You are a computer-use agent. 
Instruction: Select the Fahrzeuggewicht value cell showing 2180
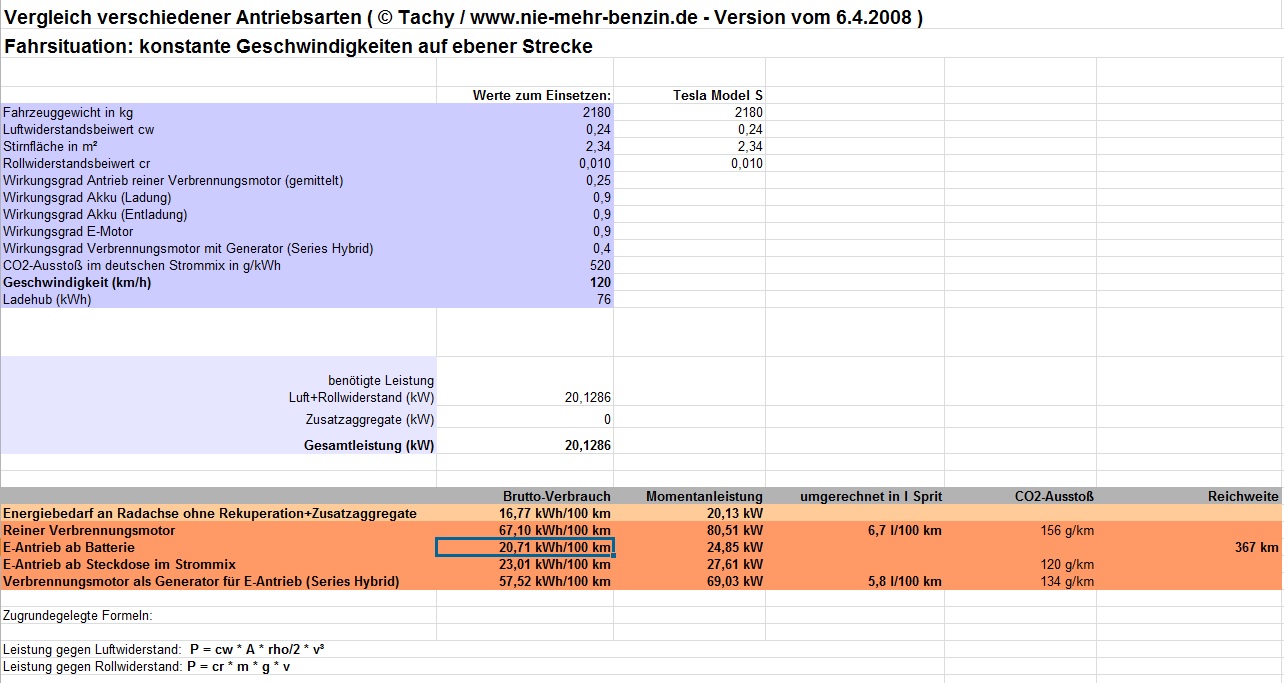[x=596, y=112]
